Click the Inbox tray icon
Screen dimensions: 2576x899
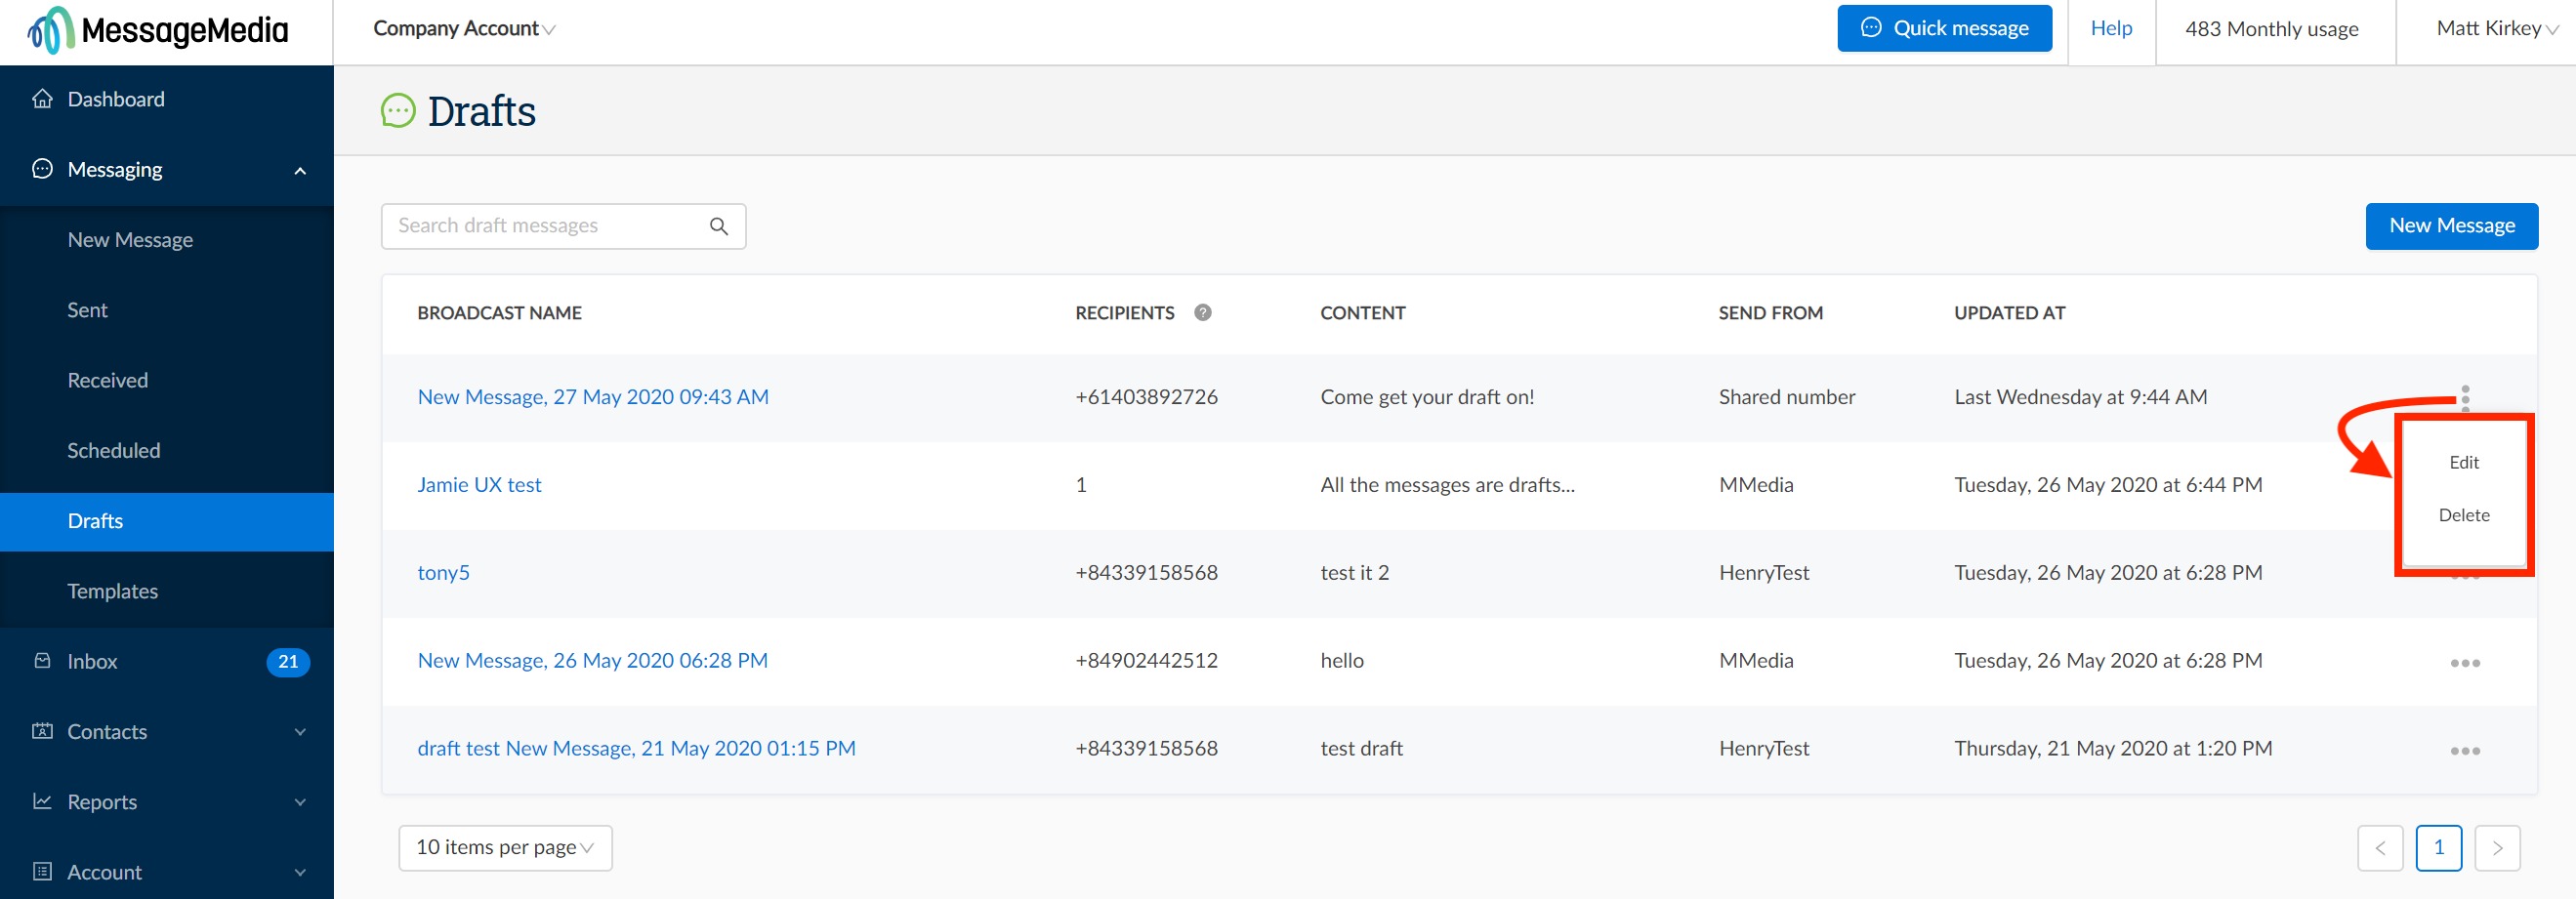(x=42, y=661)
